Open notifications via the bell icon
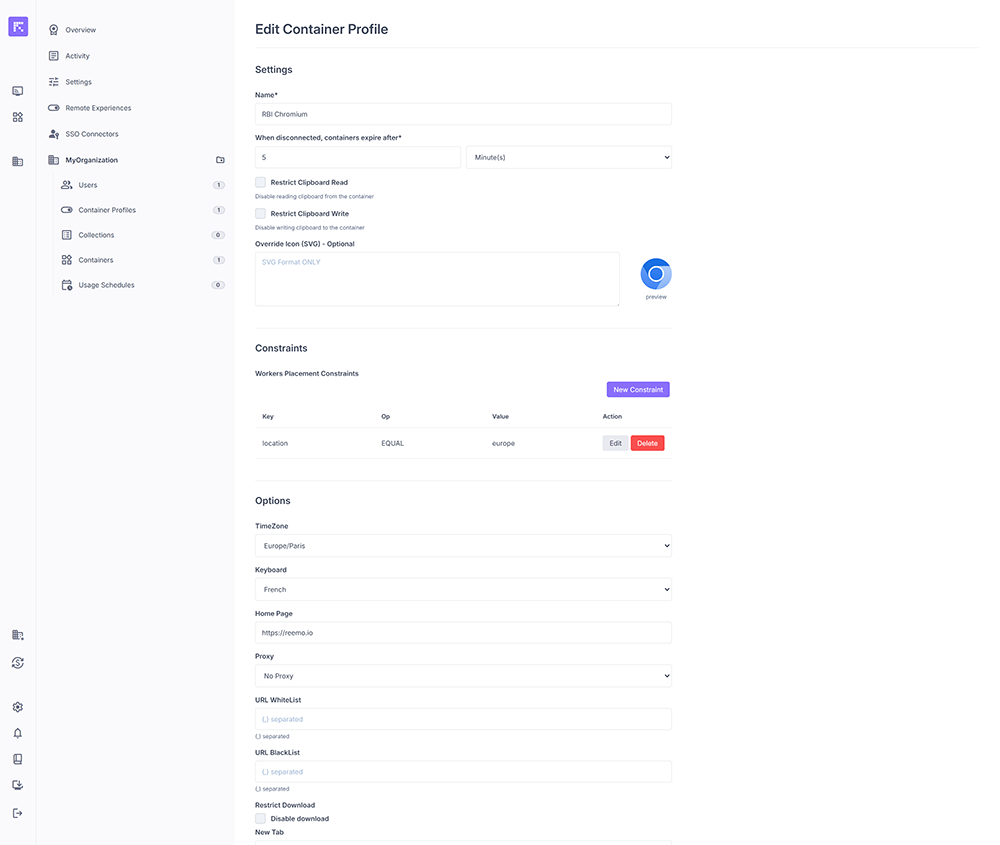 (18, 733)
